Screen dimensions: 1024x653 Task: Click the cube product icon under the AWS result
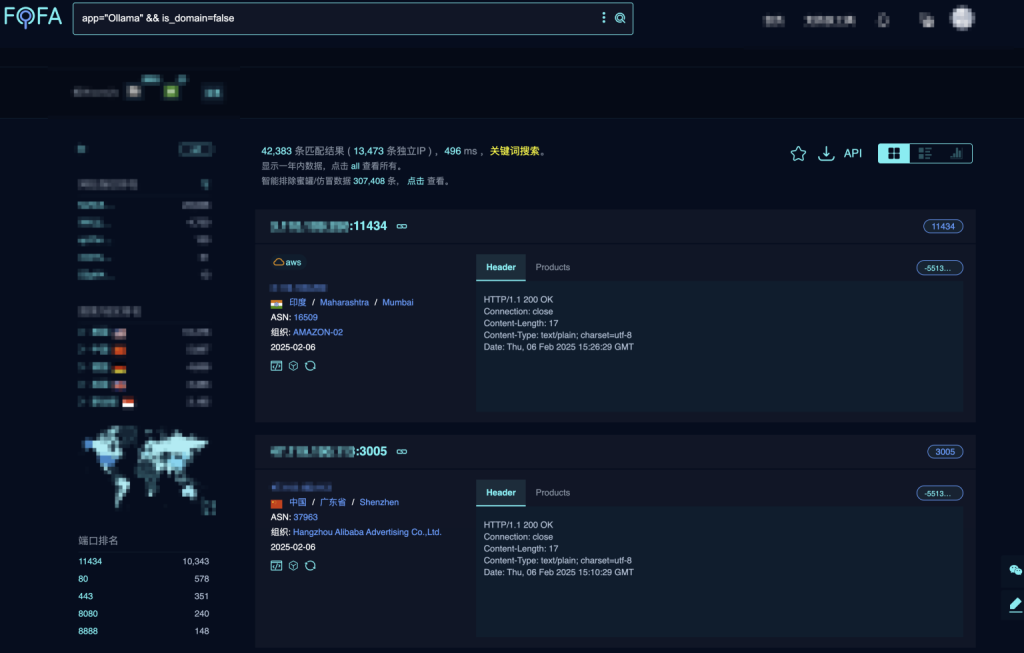(x=293, y=366)
